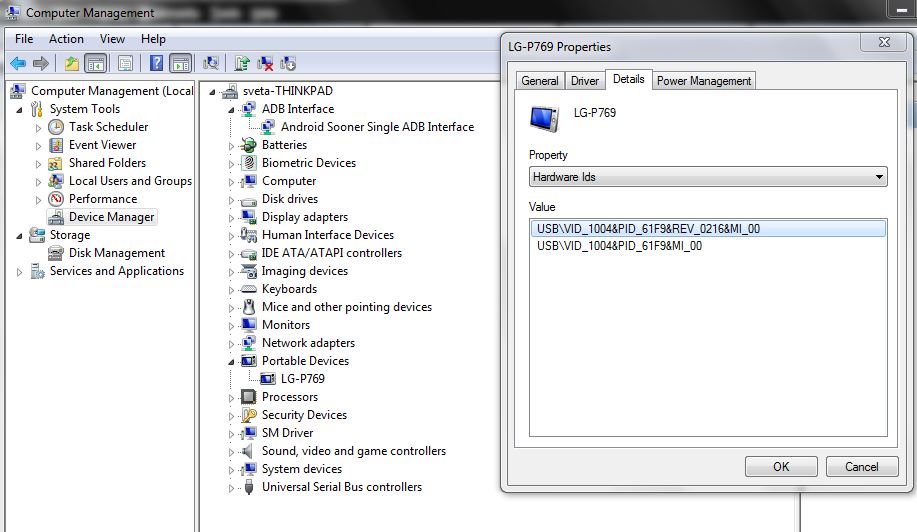The width and height of the screenshot is (917, 532).
Task: Click the Uninstall device toolbar icon
Action: (x=265, y=63)
